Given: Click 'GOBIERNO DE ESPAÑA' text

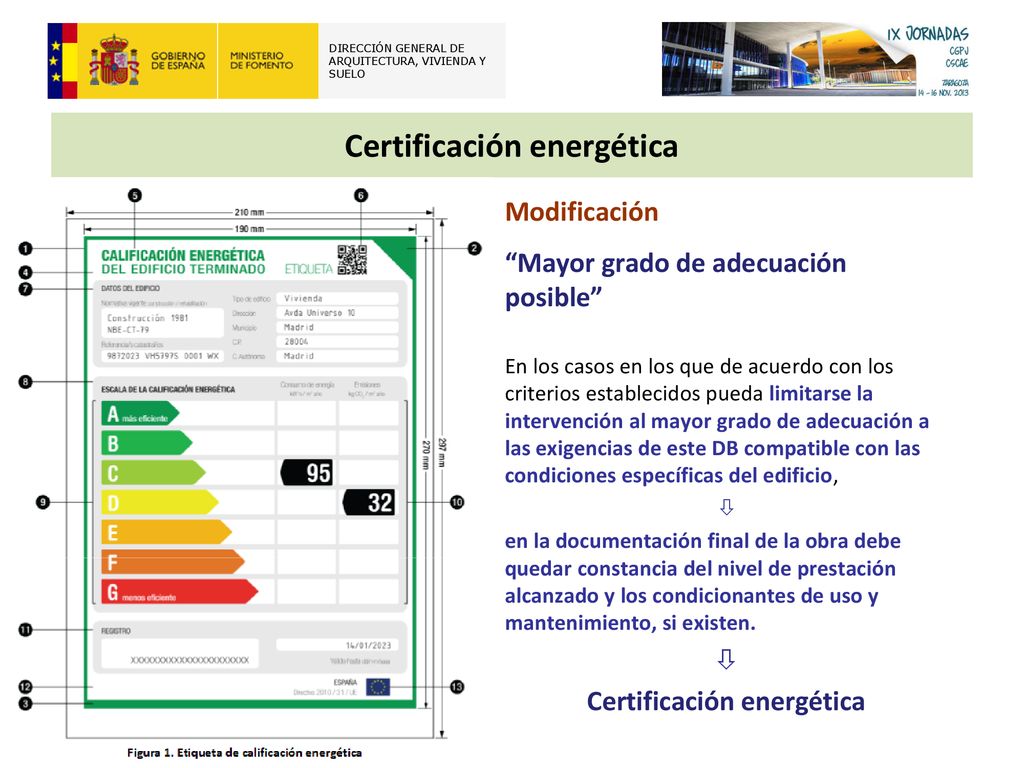Looking at the screenshot, I should (178, 61).
